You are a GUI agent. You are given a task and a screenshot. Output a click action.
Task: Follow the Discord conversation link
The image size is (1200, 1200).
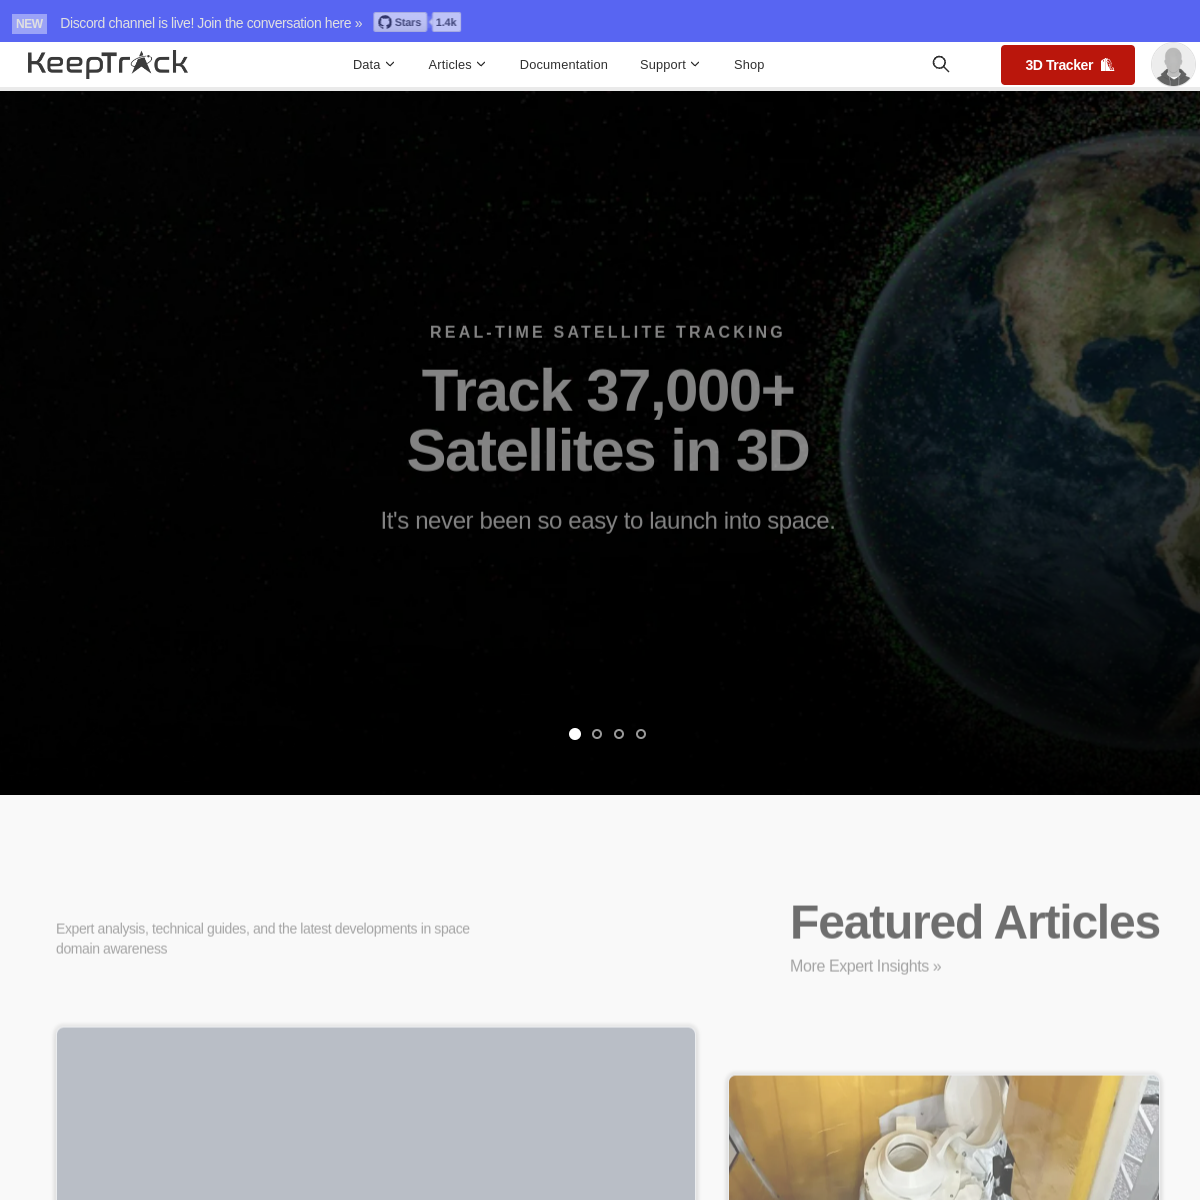210,21
